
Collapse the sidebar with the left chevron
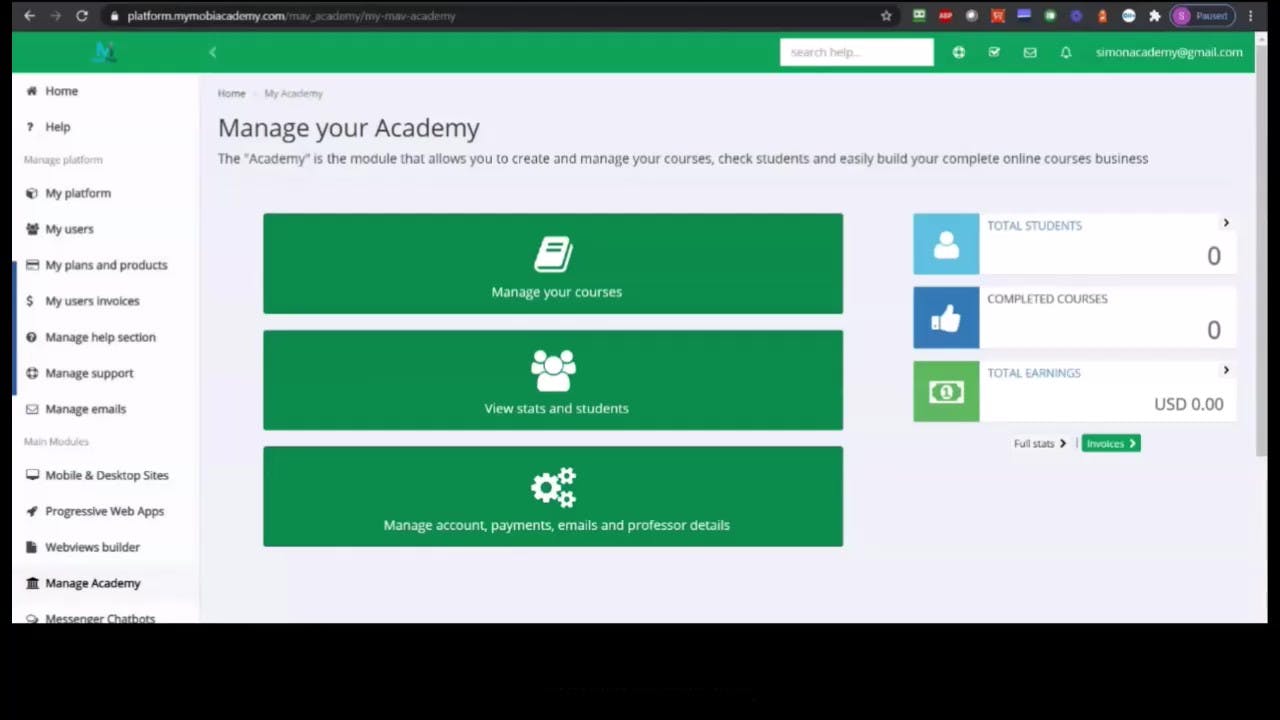point(212,52)
